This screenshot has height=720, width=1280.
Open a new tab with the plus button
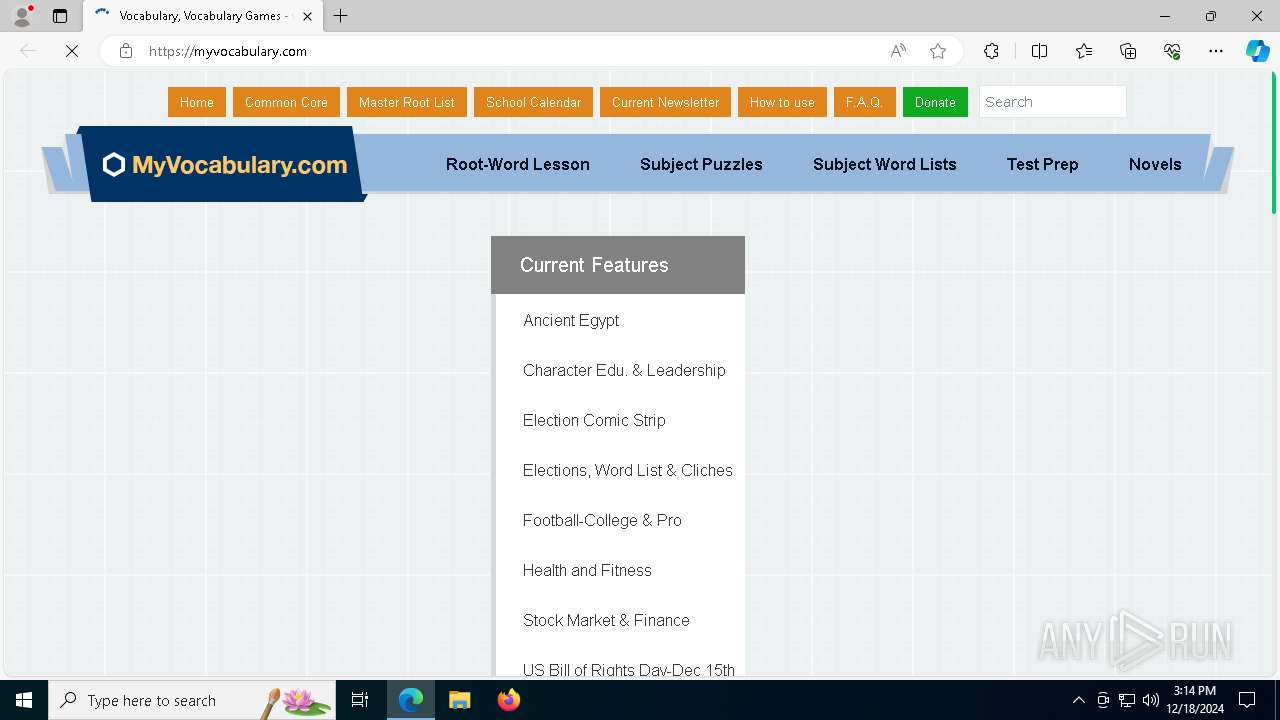point(341,16)
